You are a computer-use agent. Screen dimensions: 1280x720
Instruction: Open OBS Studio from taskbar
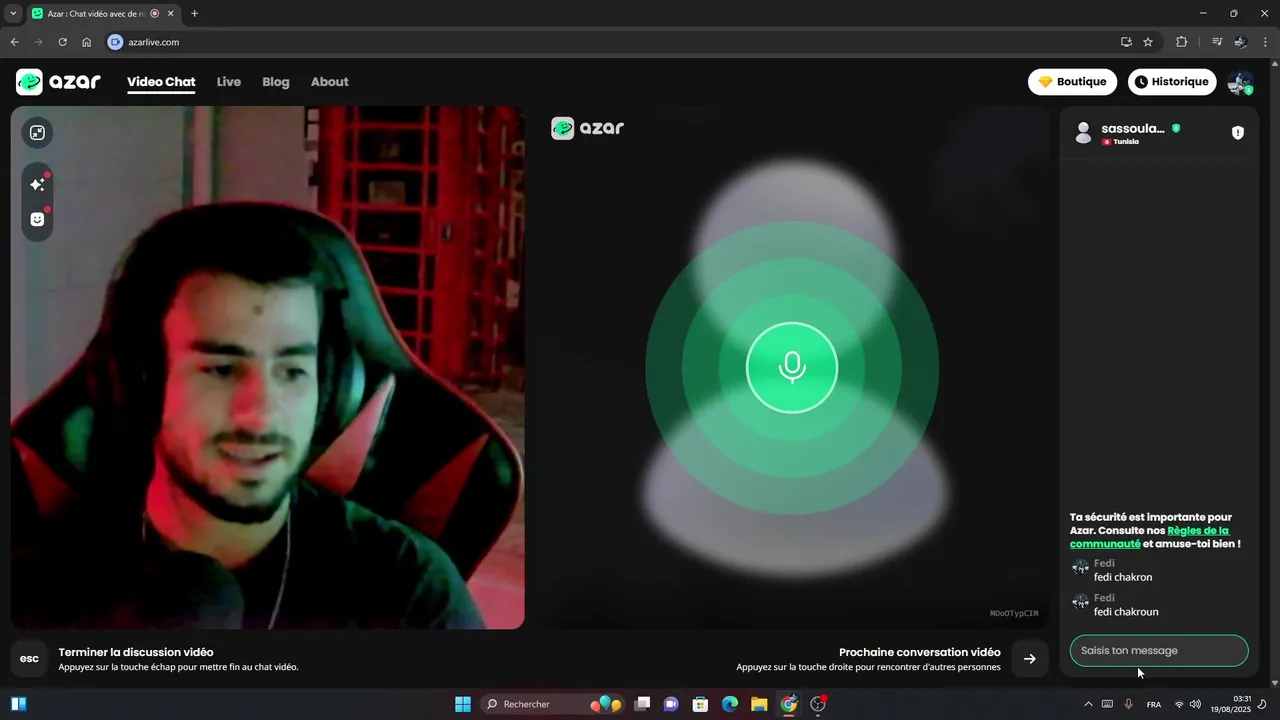pyautogui.click(x=818, y=704)
